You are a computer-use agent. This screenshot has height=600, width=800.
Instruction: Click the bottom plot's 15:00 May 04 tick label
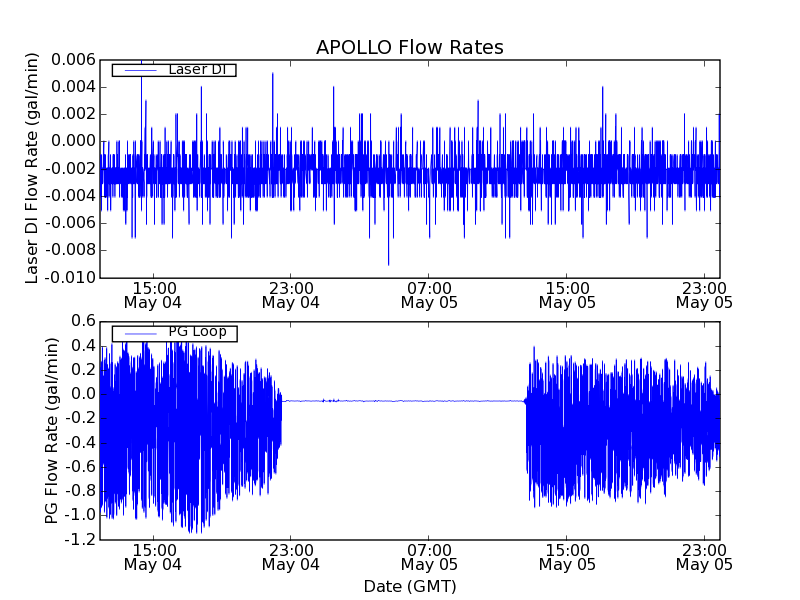pos(152,556)
